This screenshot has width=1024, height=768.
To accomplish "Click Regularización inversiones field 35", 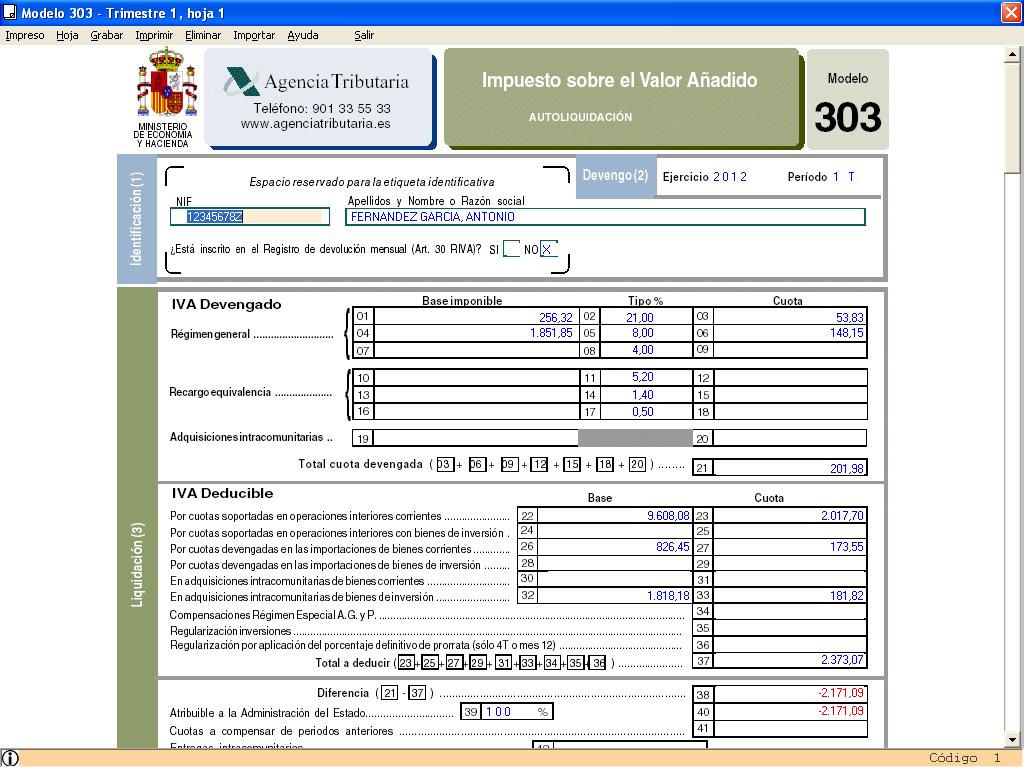I will point(790,628).
